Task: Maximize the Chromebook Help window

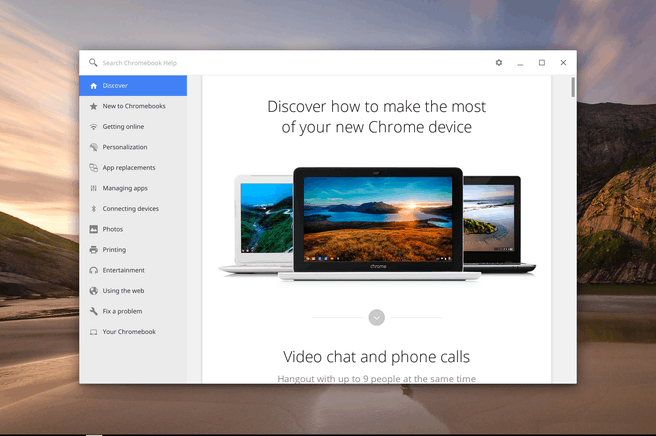Action: (x=542, y=63)
